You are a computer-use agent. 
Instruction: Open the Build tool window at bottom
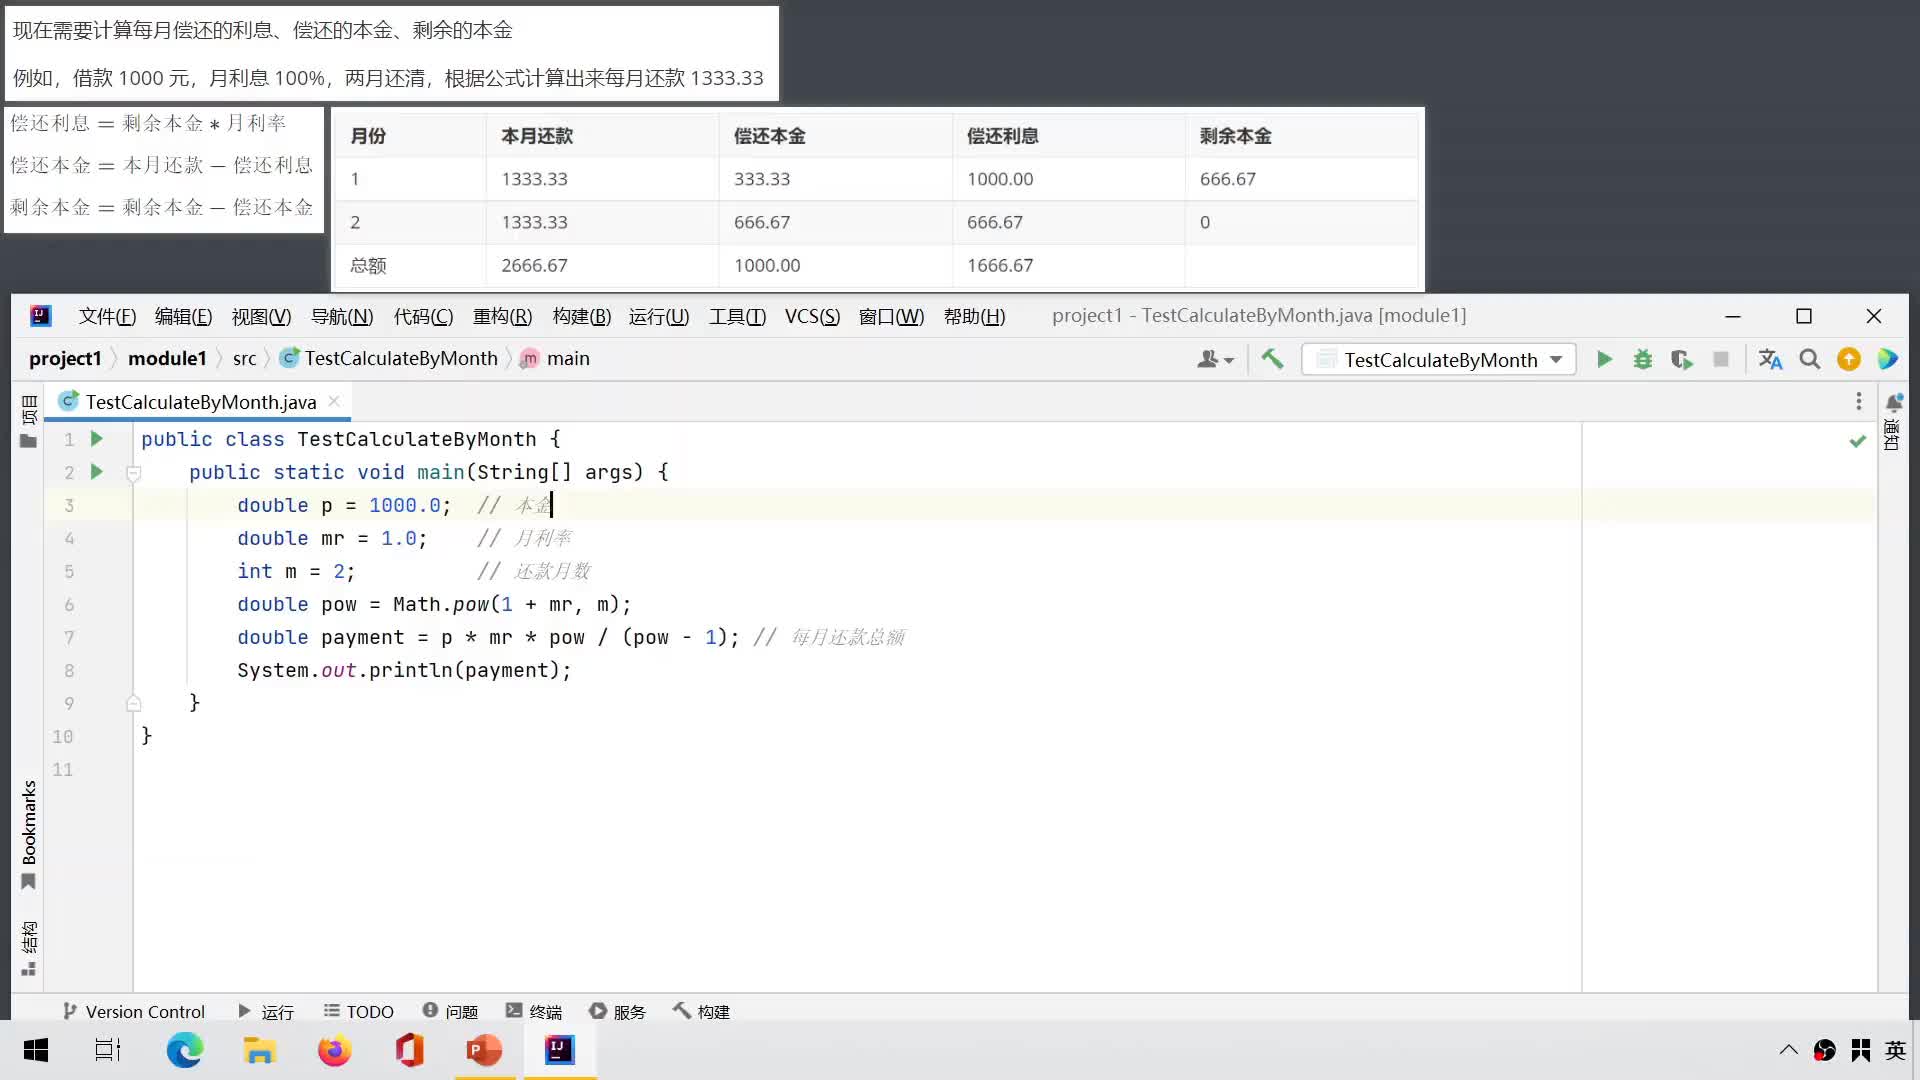click(x=701, y=1011)
